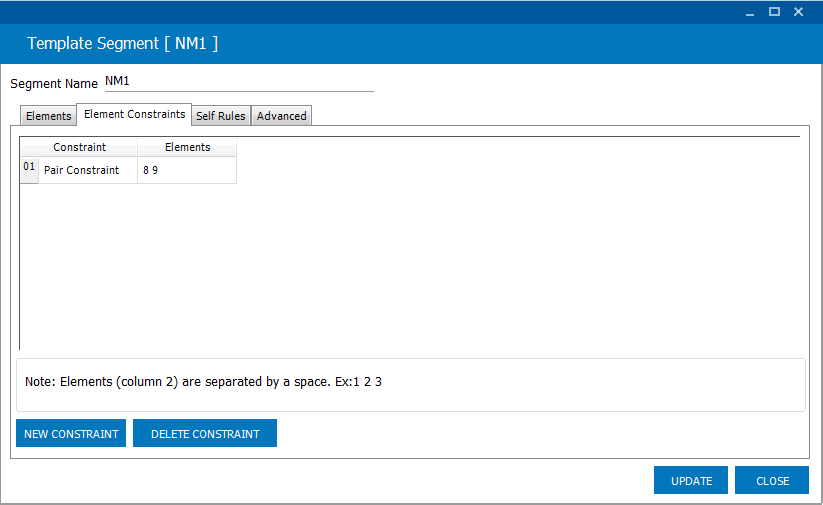Minimize the Template Segment window

[x=750, y=11]
